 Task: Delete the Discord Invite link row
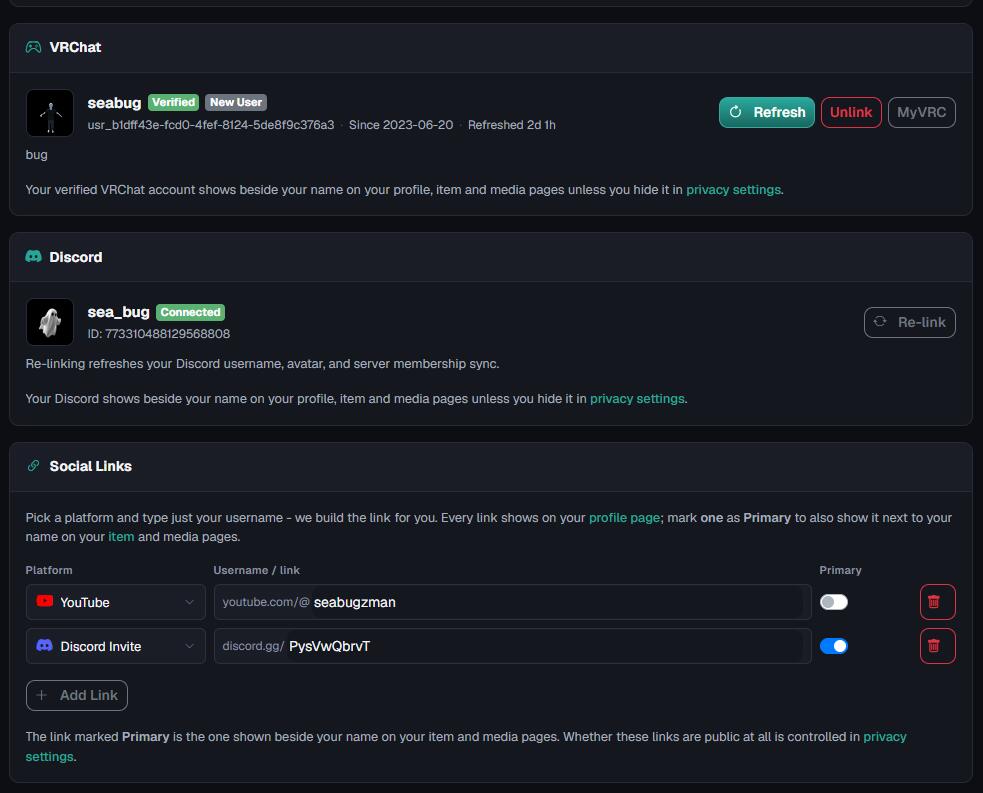coord(937,646)
